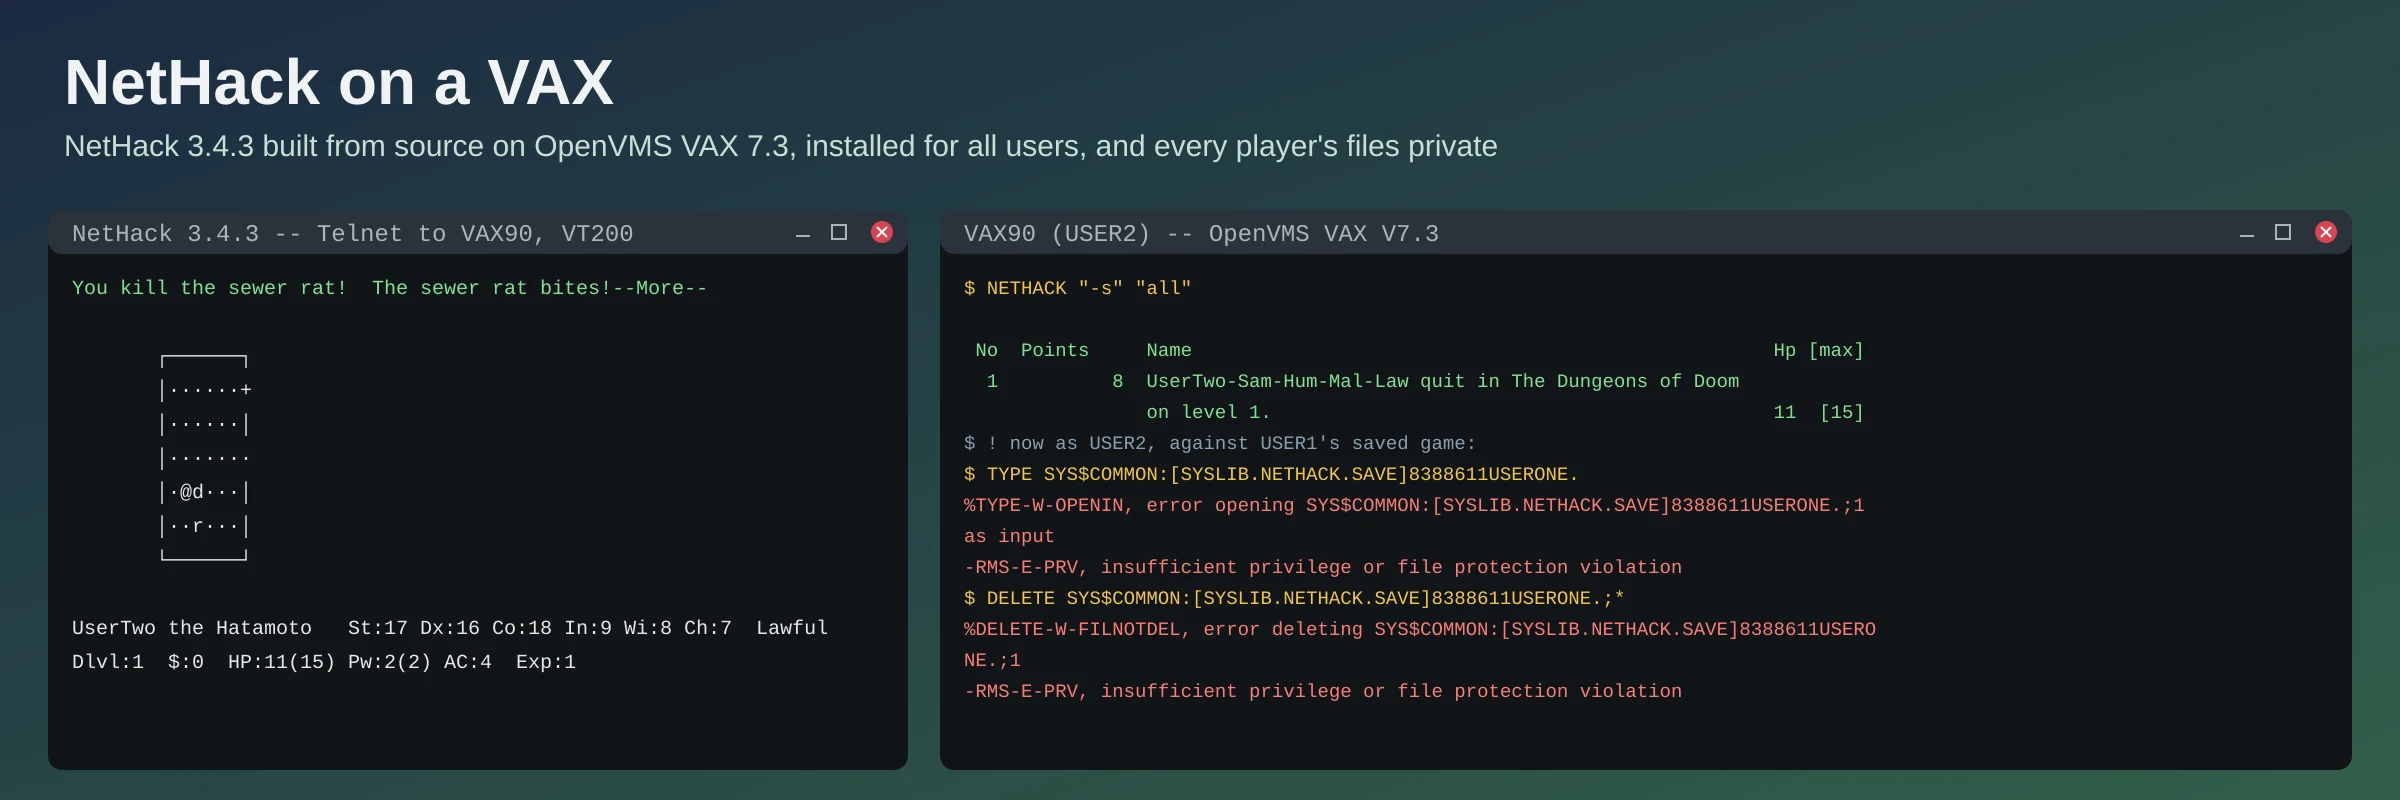Click the "$ TYPE SYS$COMMON" command line
The height and width of the screenshot is (800, 2400).
point(1272,475)
